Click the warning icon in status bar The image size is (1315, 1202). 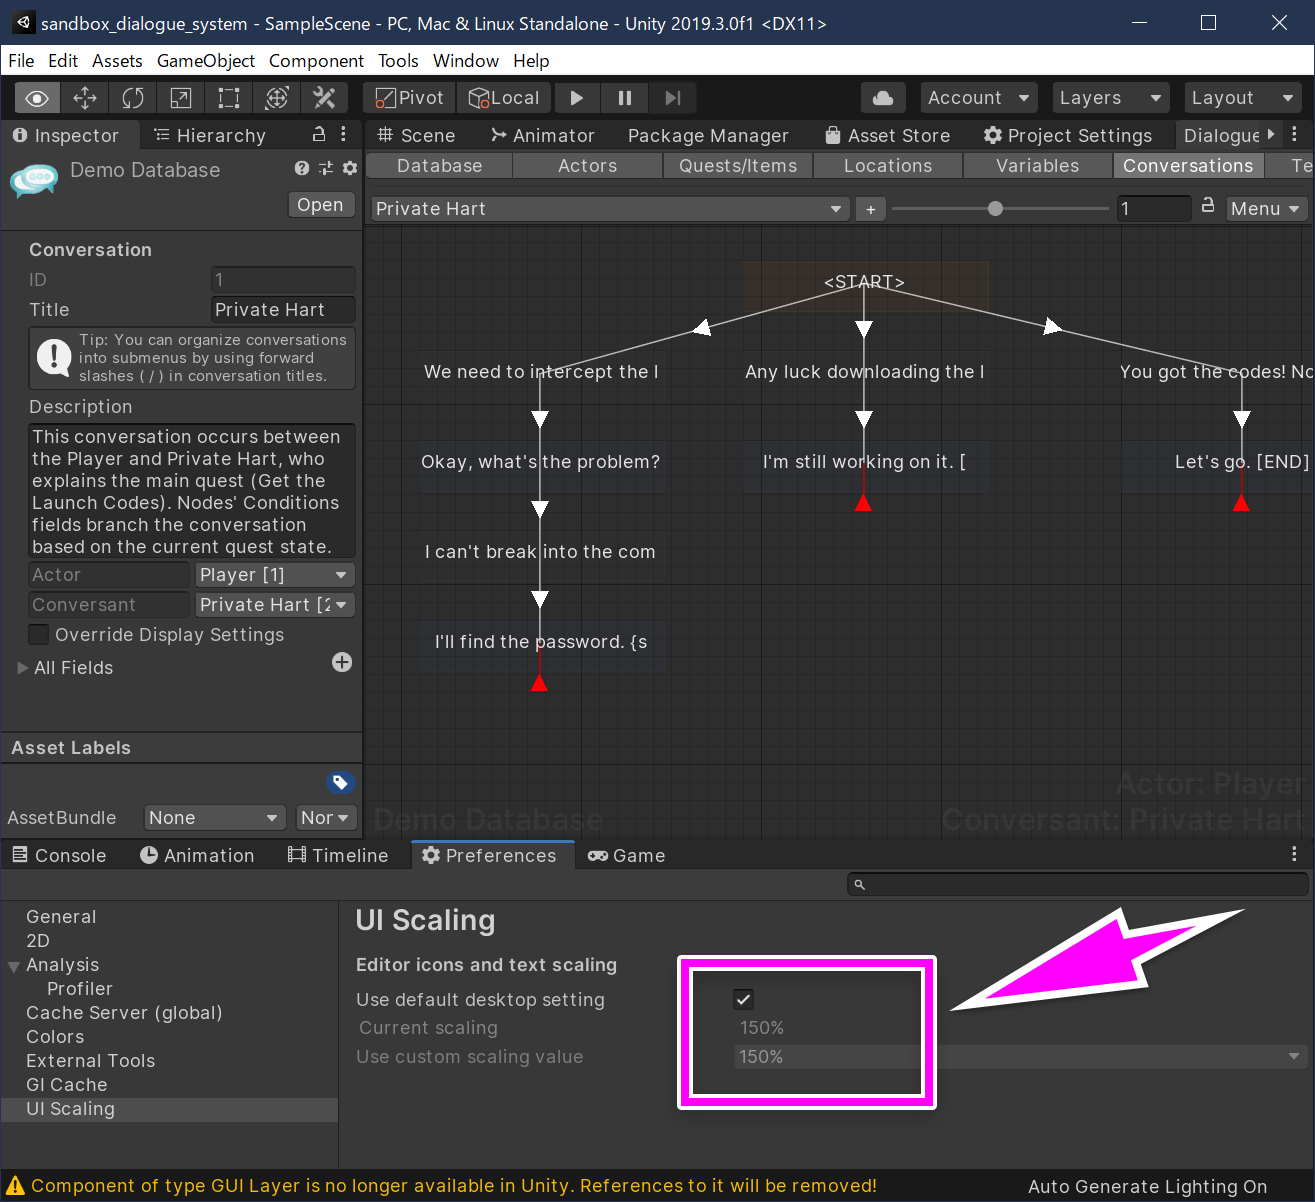coord(15,1186)
